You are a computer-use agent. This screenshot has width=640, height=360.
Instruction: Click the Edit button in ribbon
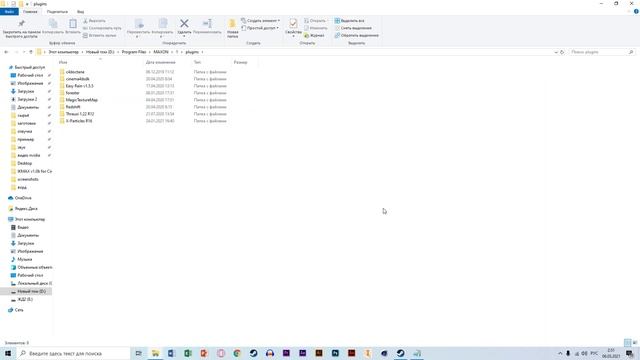point(316,28)
